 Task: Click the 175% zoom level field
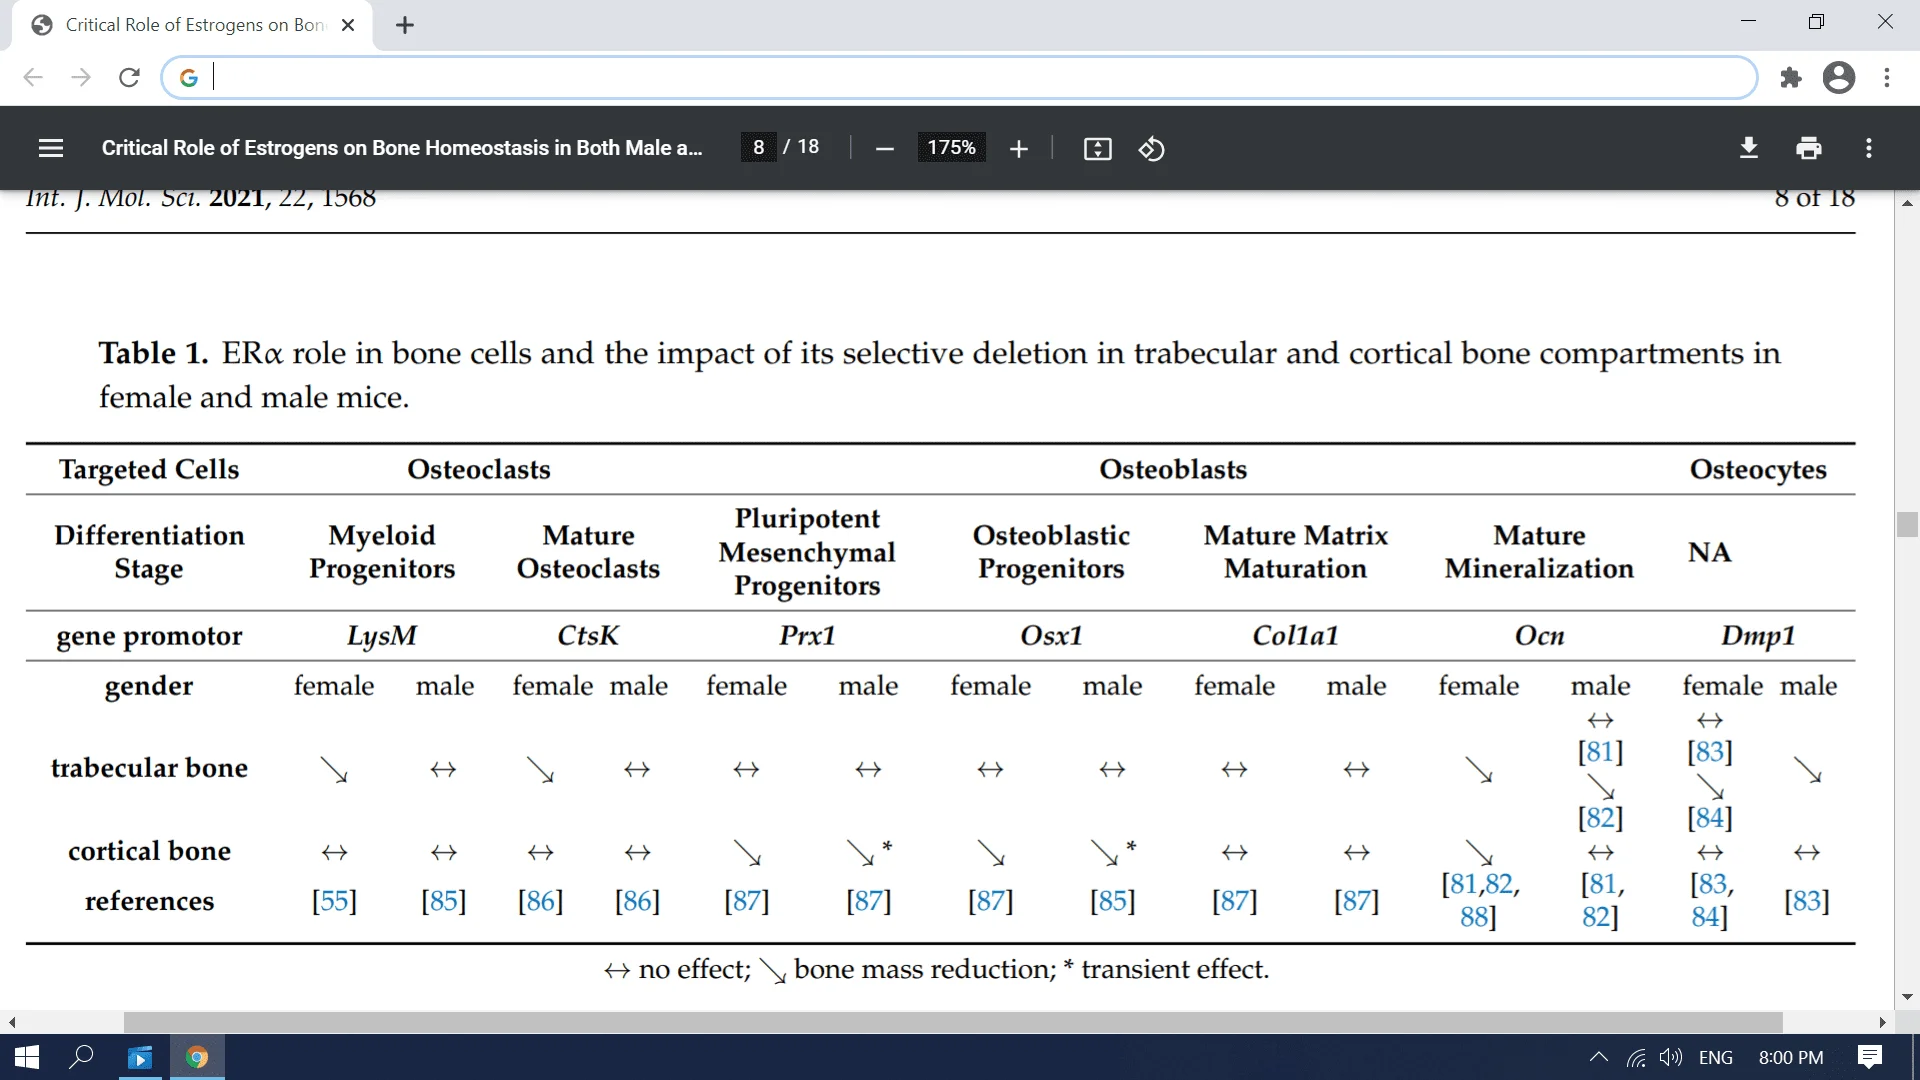(951, 147)
